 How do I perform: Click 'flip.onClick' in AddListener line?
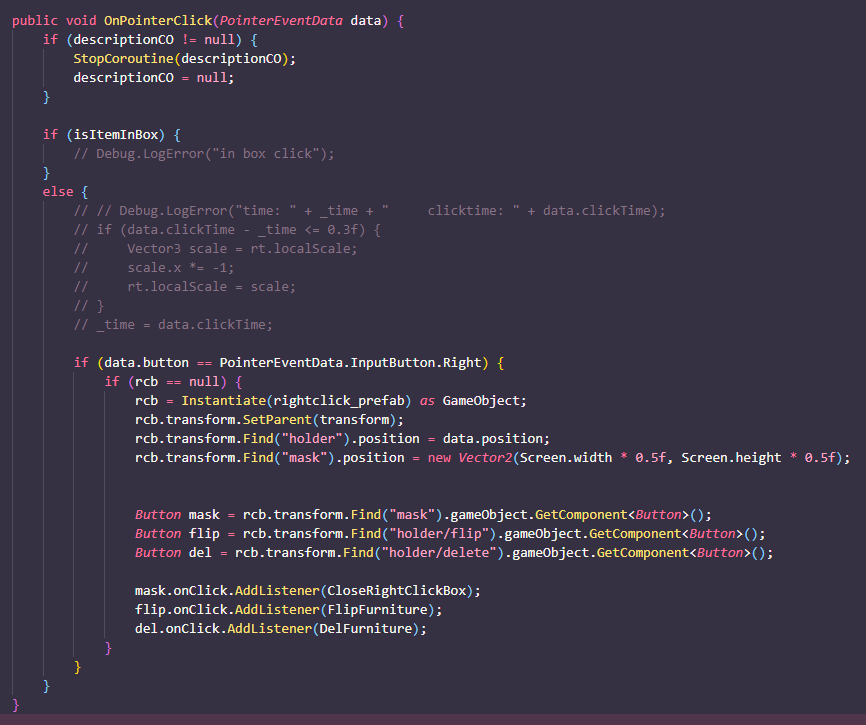[x=181, y=610]
